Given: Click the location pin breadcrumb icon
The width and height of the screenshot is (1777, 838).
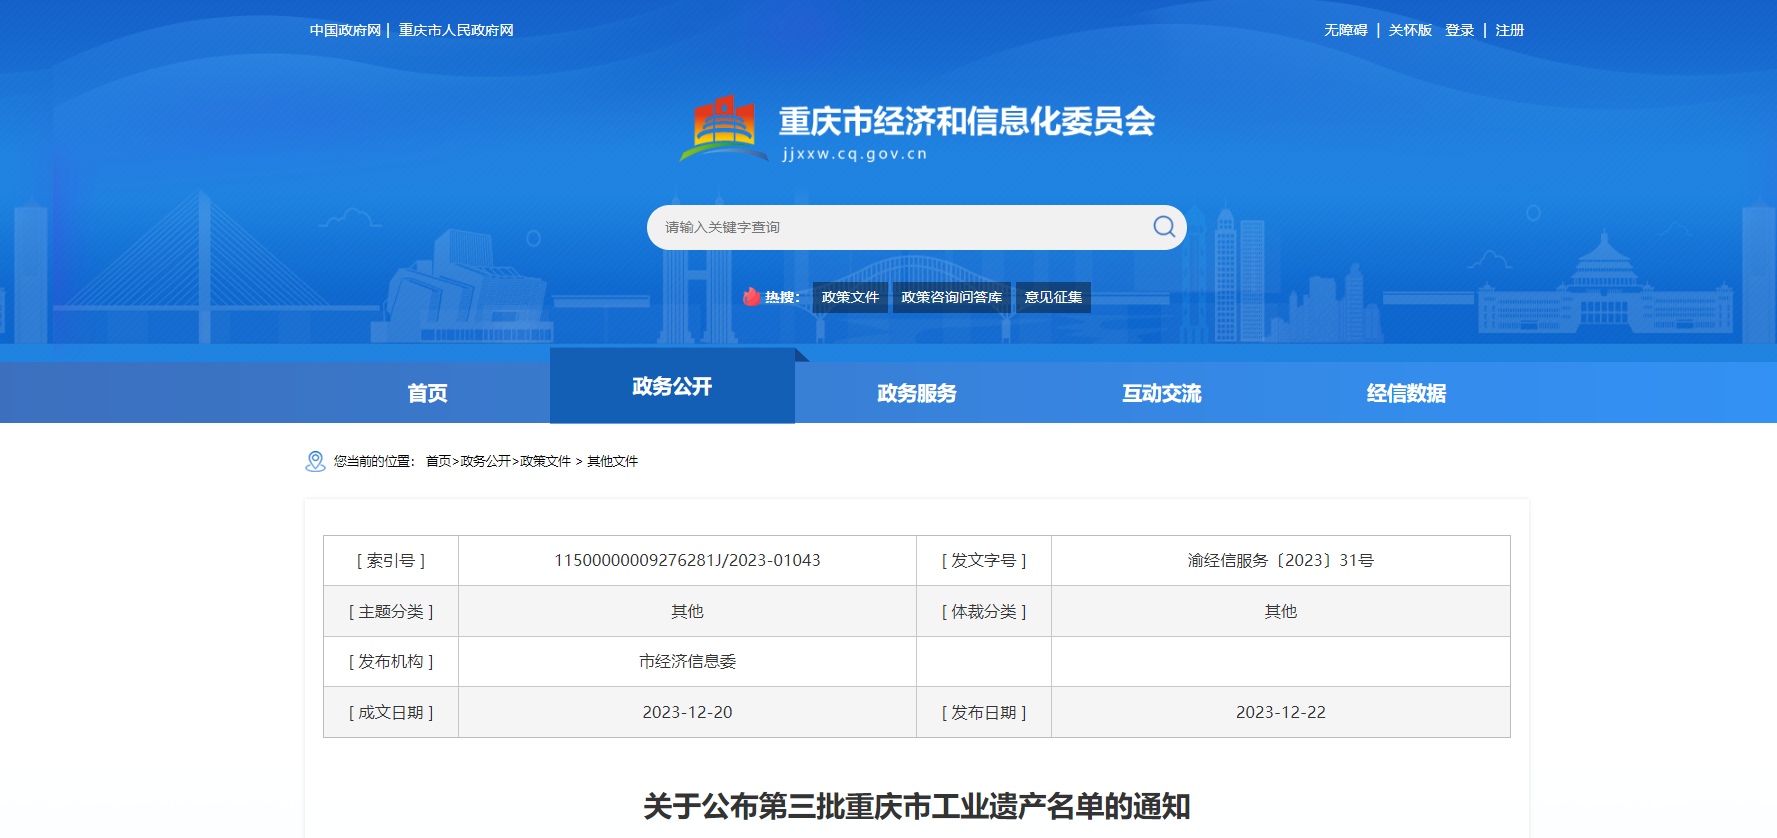Looking at the screenshot, I should pos(315,461).
